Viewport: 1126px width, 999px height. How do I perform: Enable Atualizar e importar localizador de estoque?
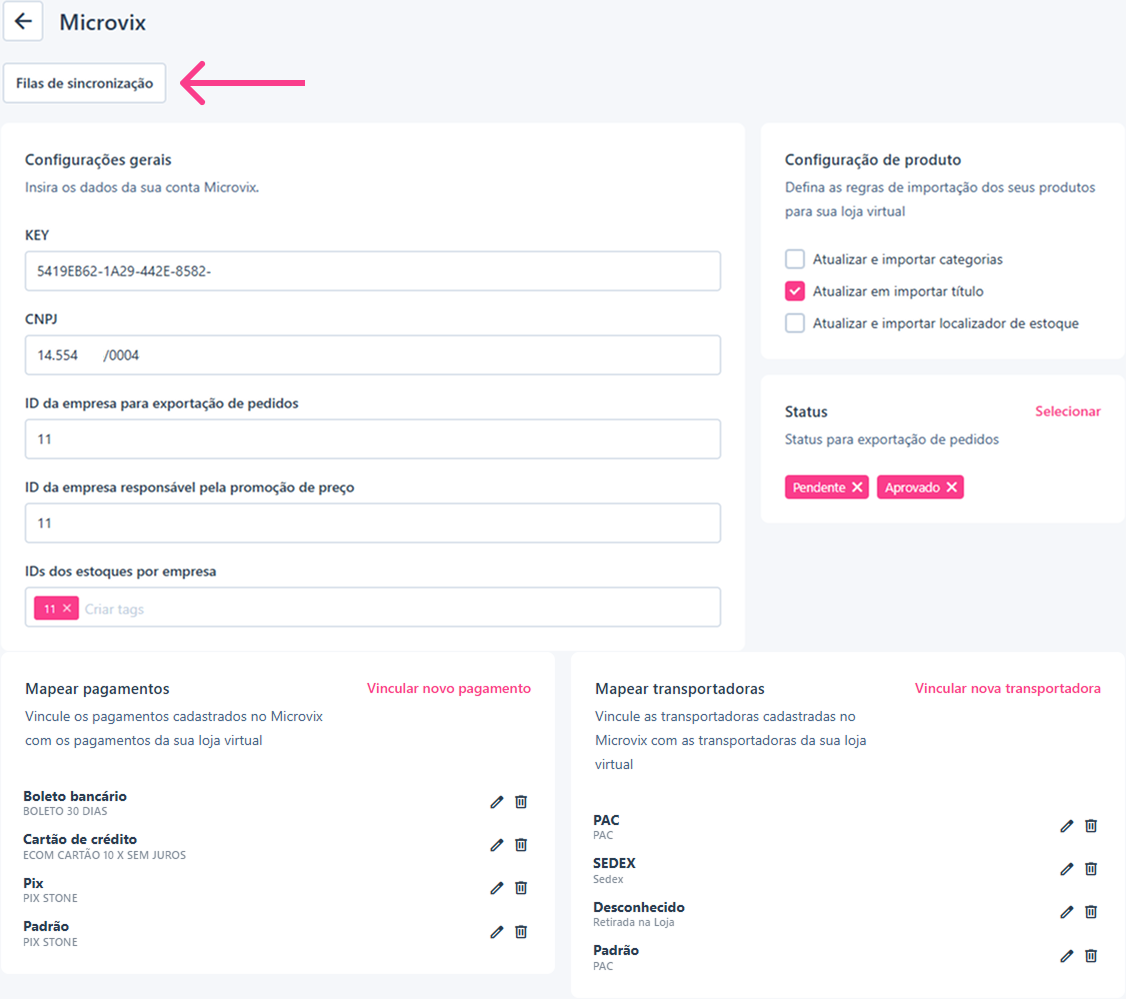coord(795,323)
